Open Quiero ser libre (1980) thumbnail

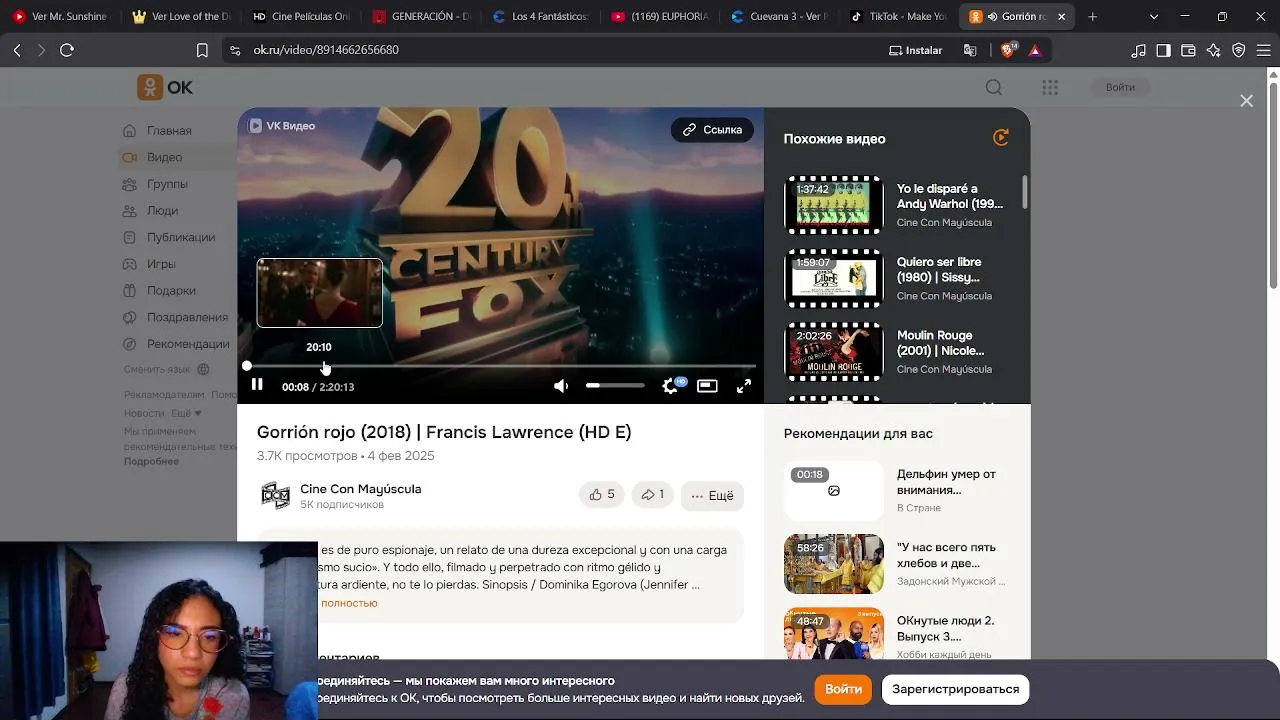point(833,278)
